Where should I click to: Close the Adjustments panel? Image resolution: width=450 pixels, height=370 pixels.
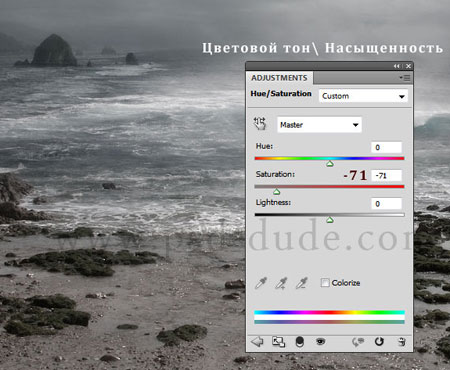[408, 66]
